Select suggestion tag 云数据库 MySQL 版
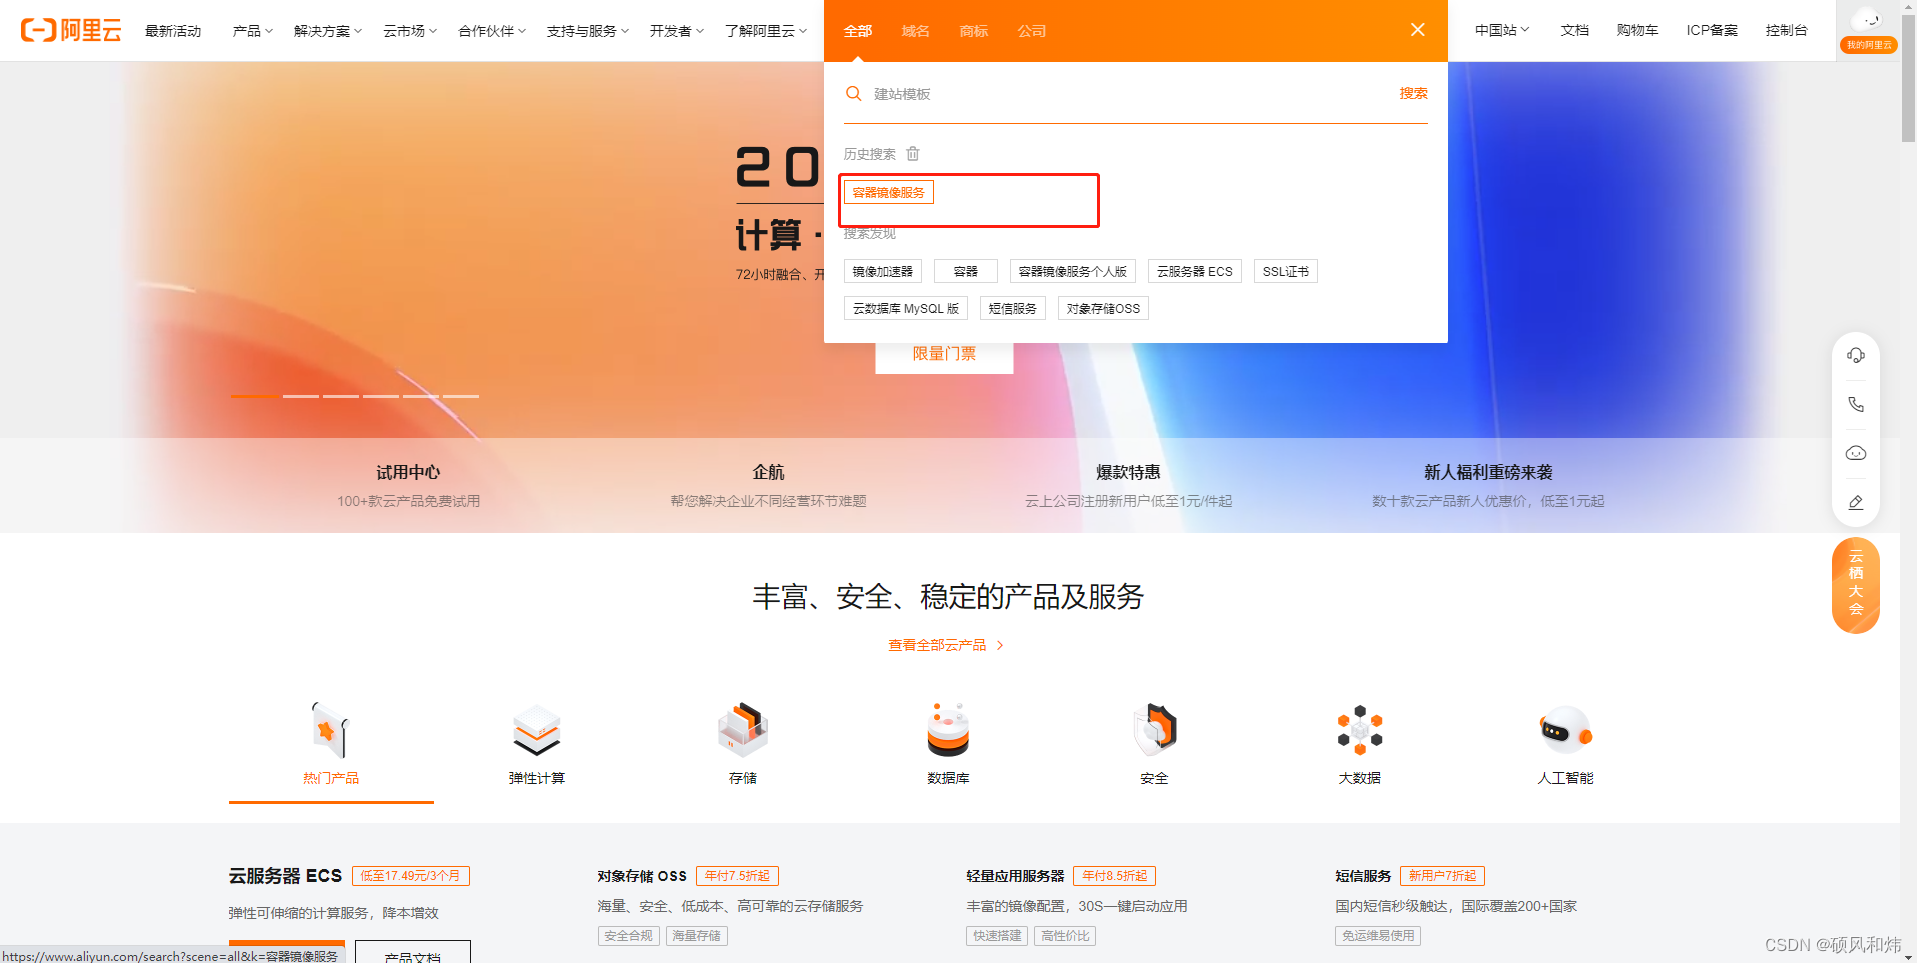The image size is (1917, 963). coord(905,308)
